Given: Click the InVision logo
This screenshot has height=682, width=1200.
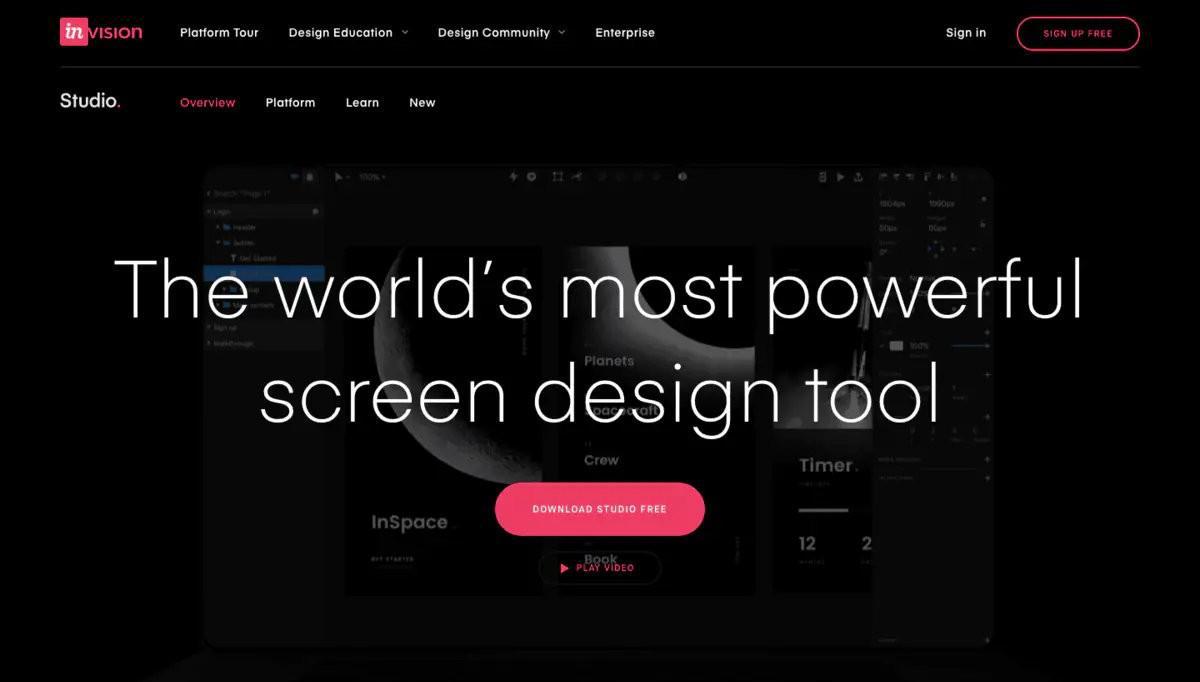Looking at the screenshot, I should click(x=101, y=32).
